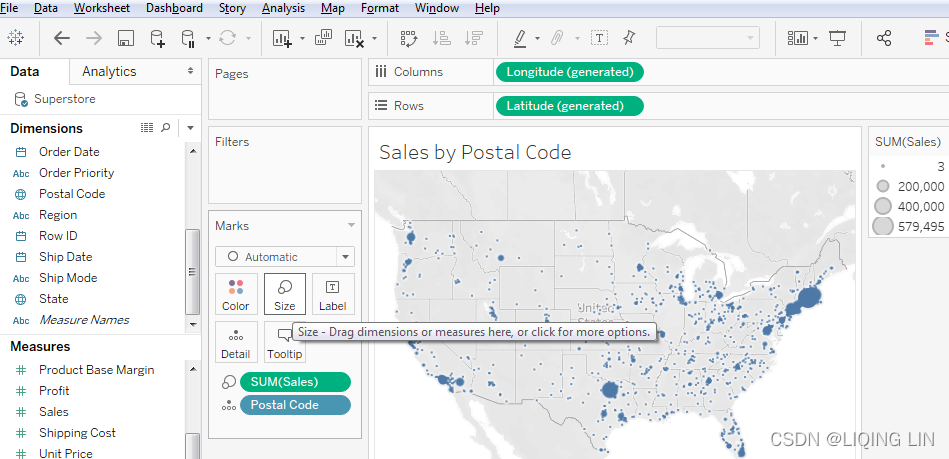Click the Duplicate sheet icon
The height and width of the screenshot is (459, 949).
[x=324, y=38]
